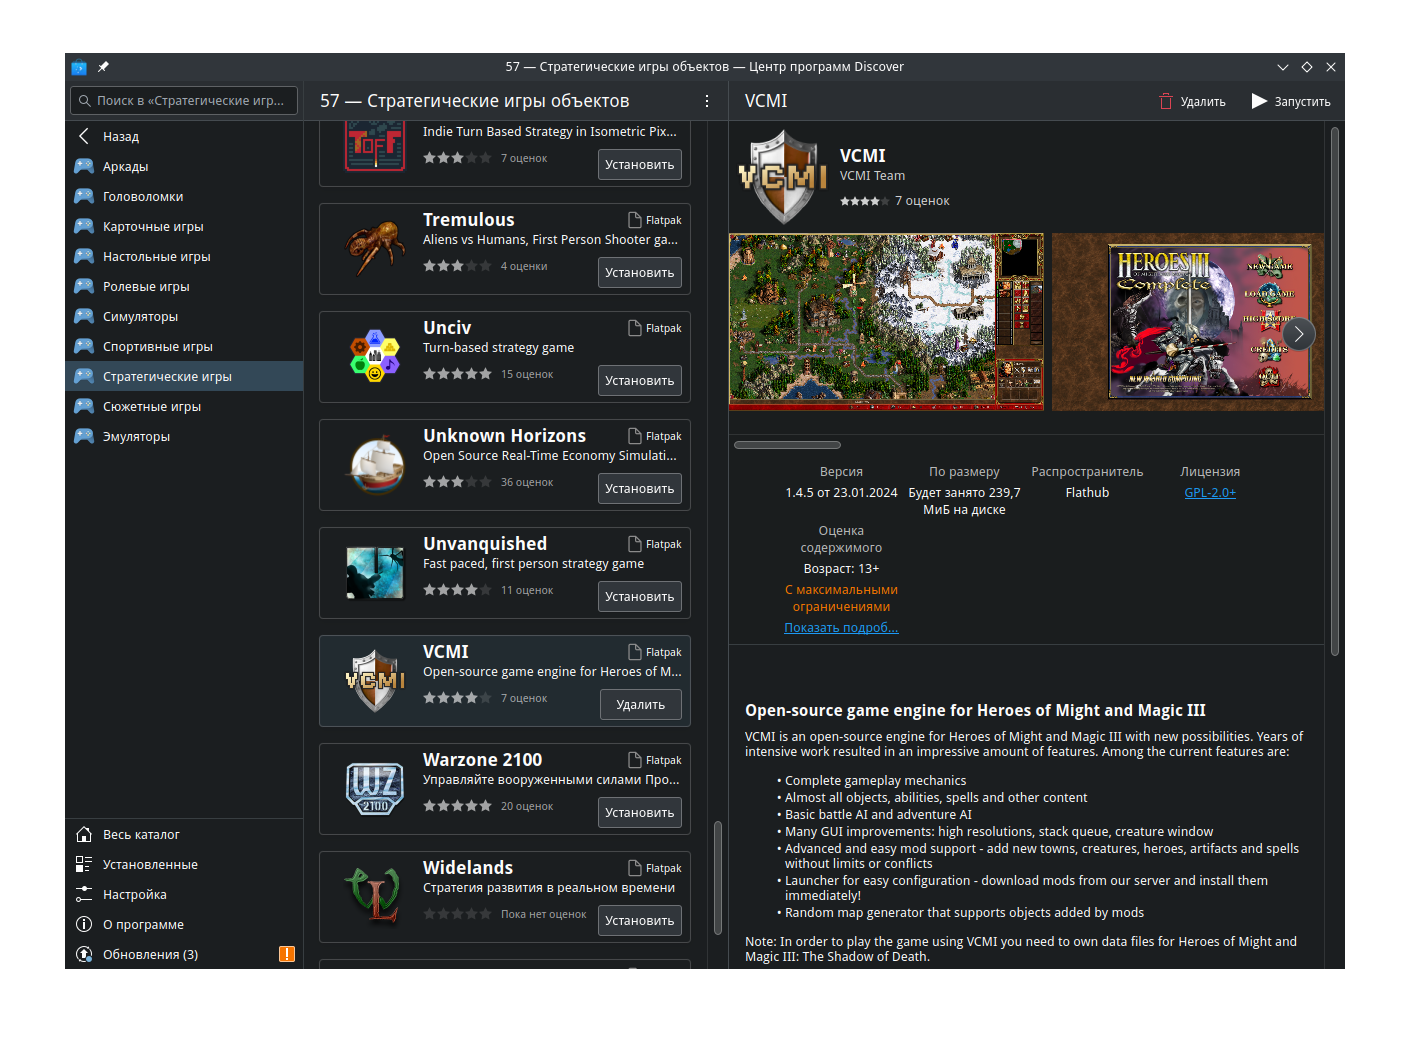Viewport: 1410px width, 1046px height.
Task: Open the Heroes III Complete screenshot
Action: (x=1188, y=322)
